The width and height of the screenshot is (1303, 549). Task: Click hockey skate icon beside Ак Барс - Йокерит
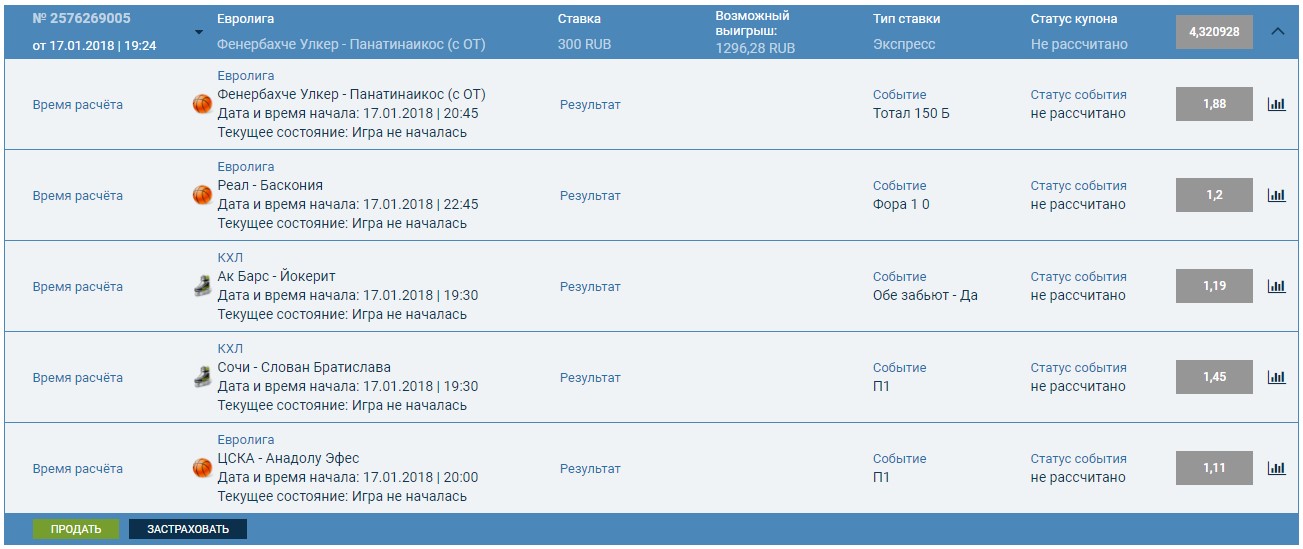coord(202,286)
